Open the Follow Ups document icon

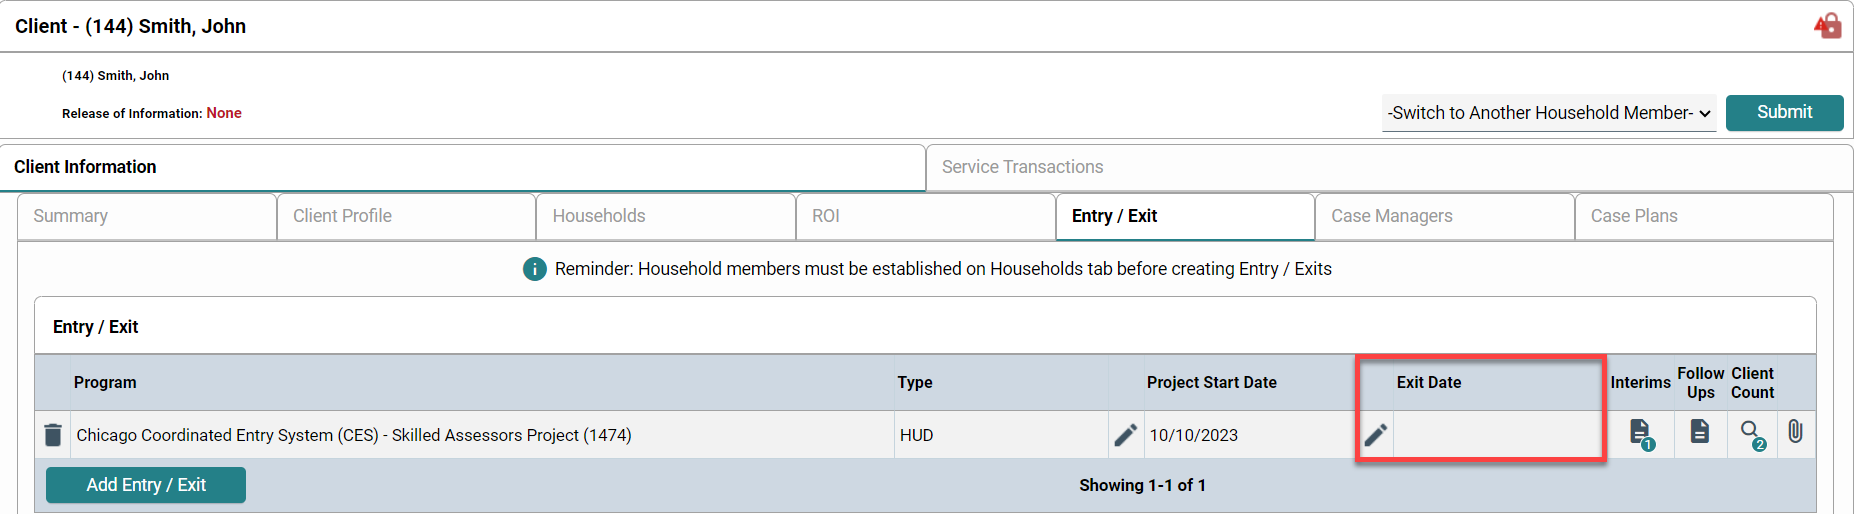pos(1700,432)
